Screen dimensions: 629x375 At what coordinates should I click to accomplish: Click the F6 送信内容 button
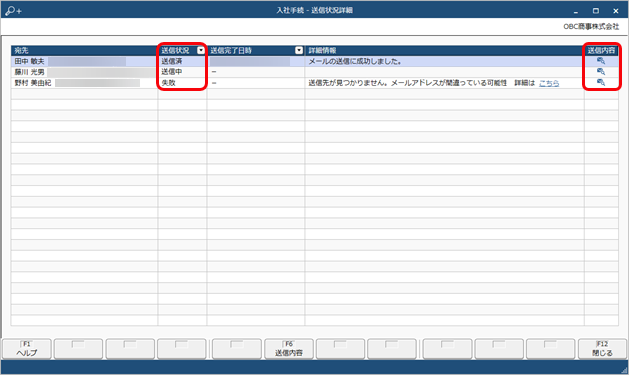[289, 349]
